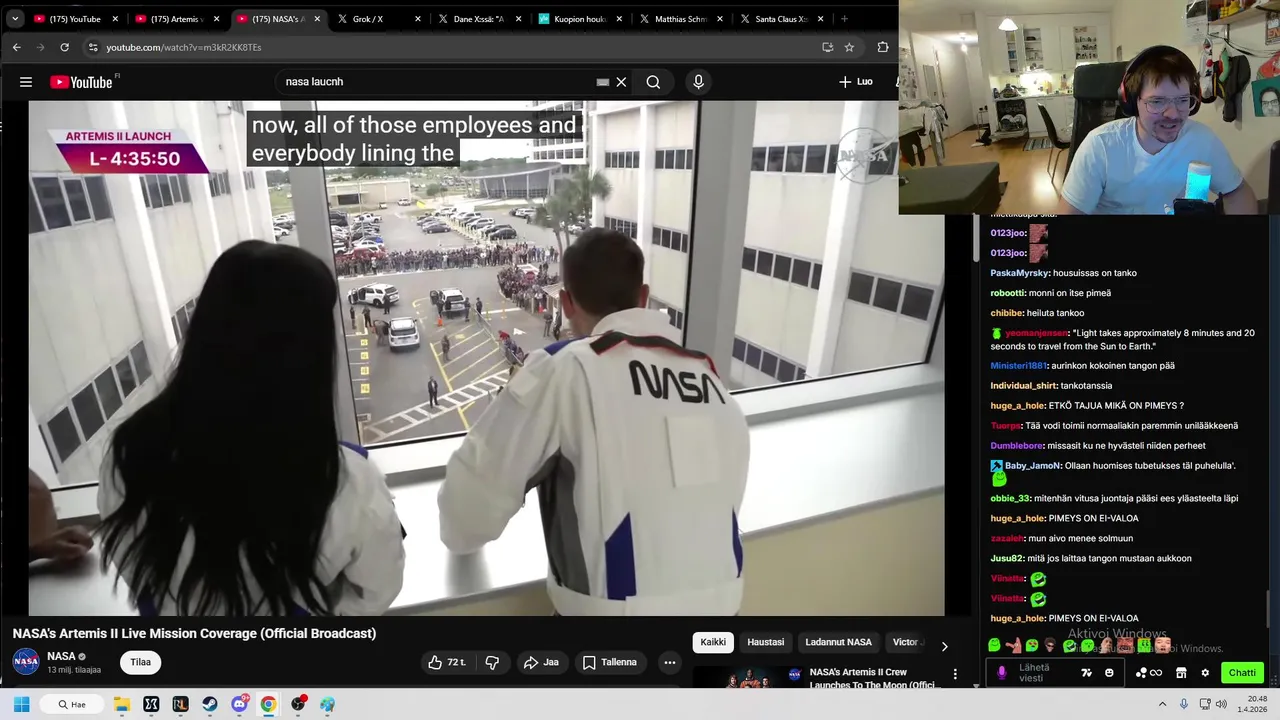This screenshot has width=1280, height=720.
Task: Select the Haustasi filter chip
Action: tap(766, 642)
